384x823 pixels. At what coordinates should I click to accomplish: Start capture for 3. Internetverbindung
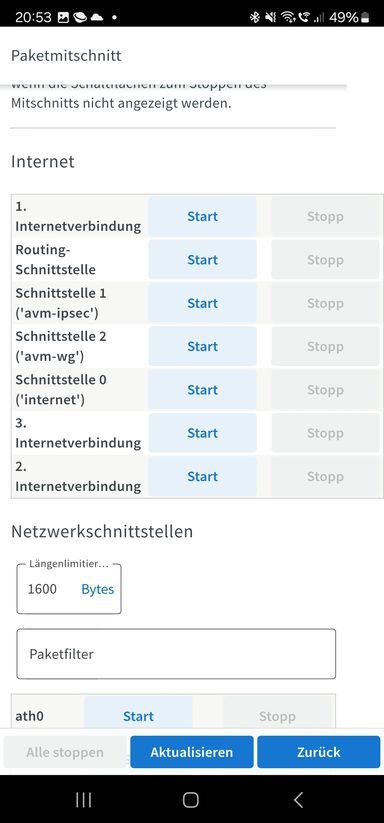pos(202,433)
